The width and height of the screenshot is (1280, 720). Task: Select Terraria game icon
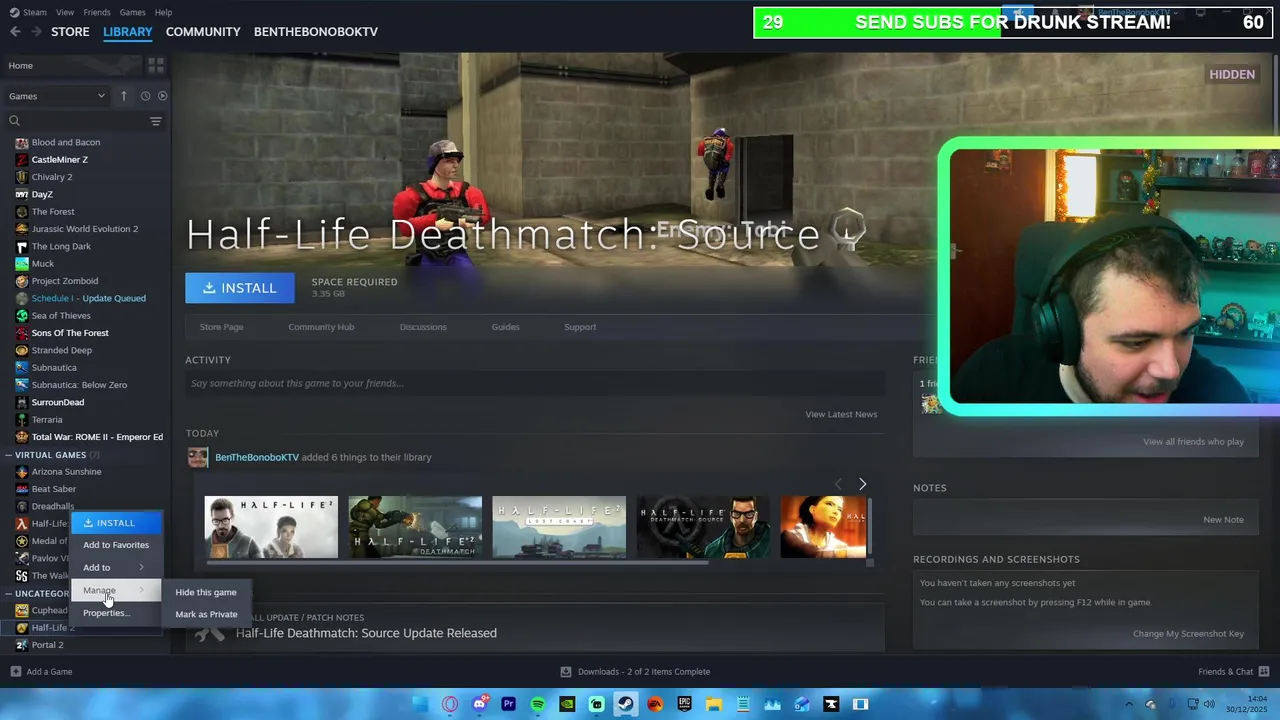[22, 419]
